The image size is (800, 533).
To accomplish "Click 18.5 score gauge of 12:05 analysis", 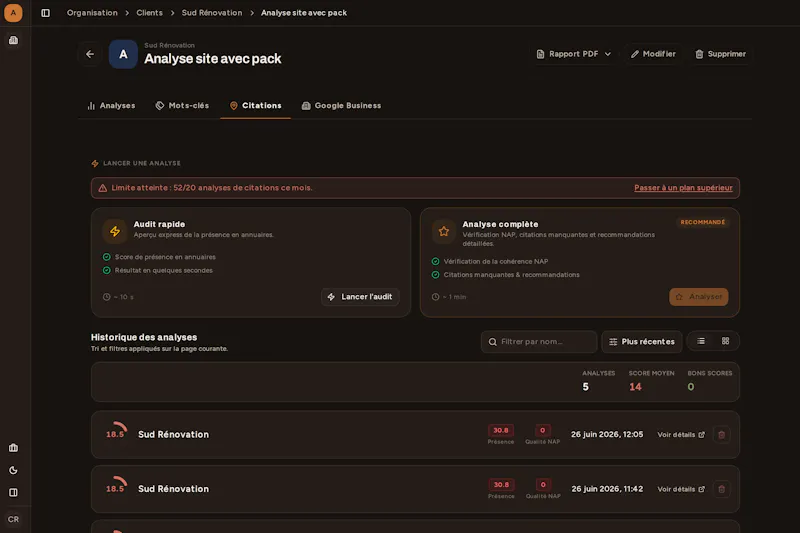I will [x=116, y=434].
